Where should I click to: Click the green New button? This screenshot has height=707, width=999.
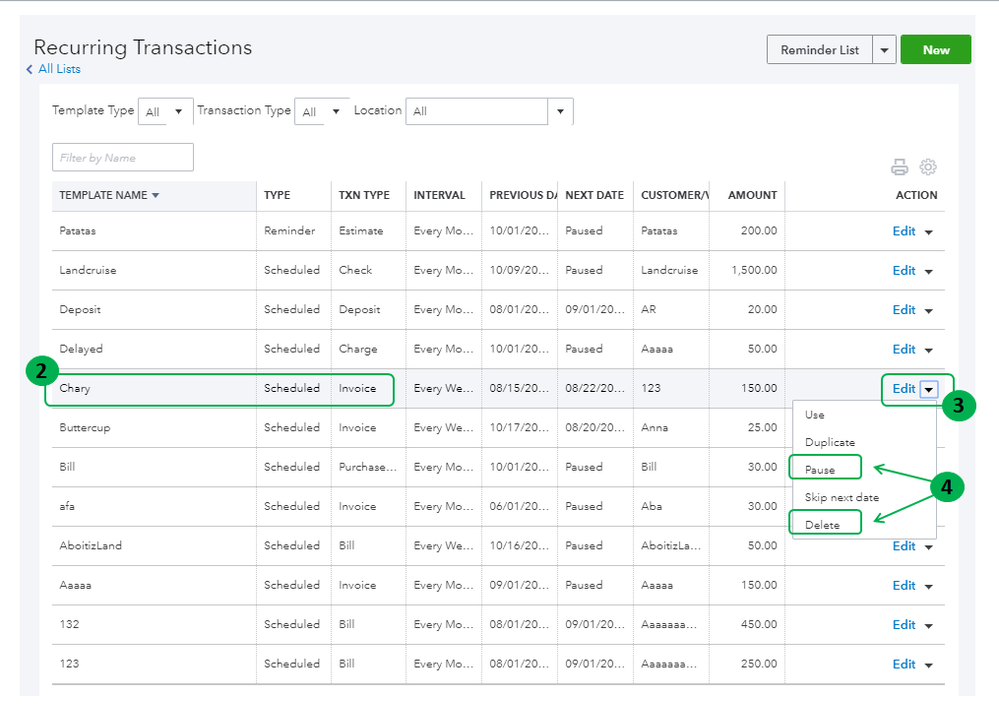pyautogui.click(x=936, y=50)
